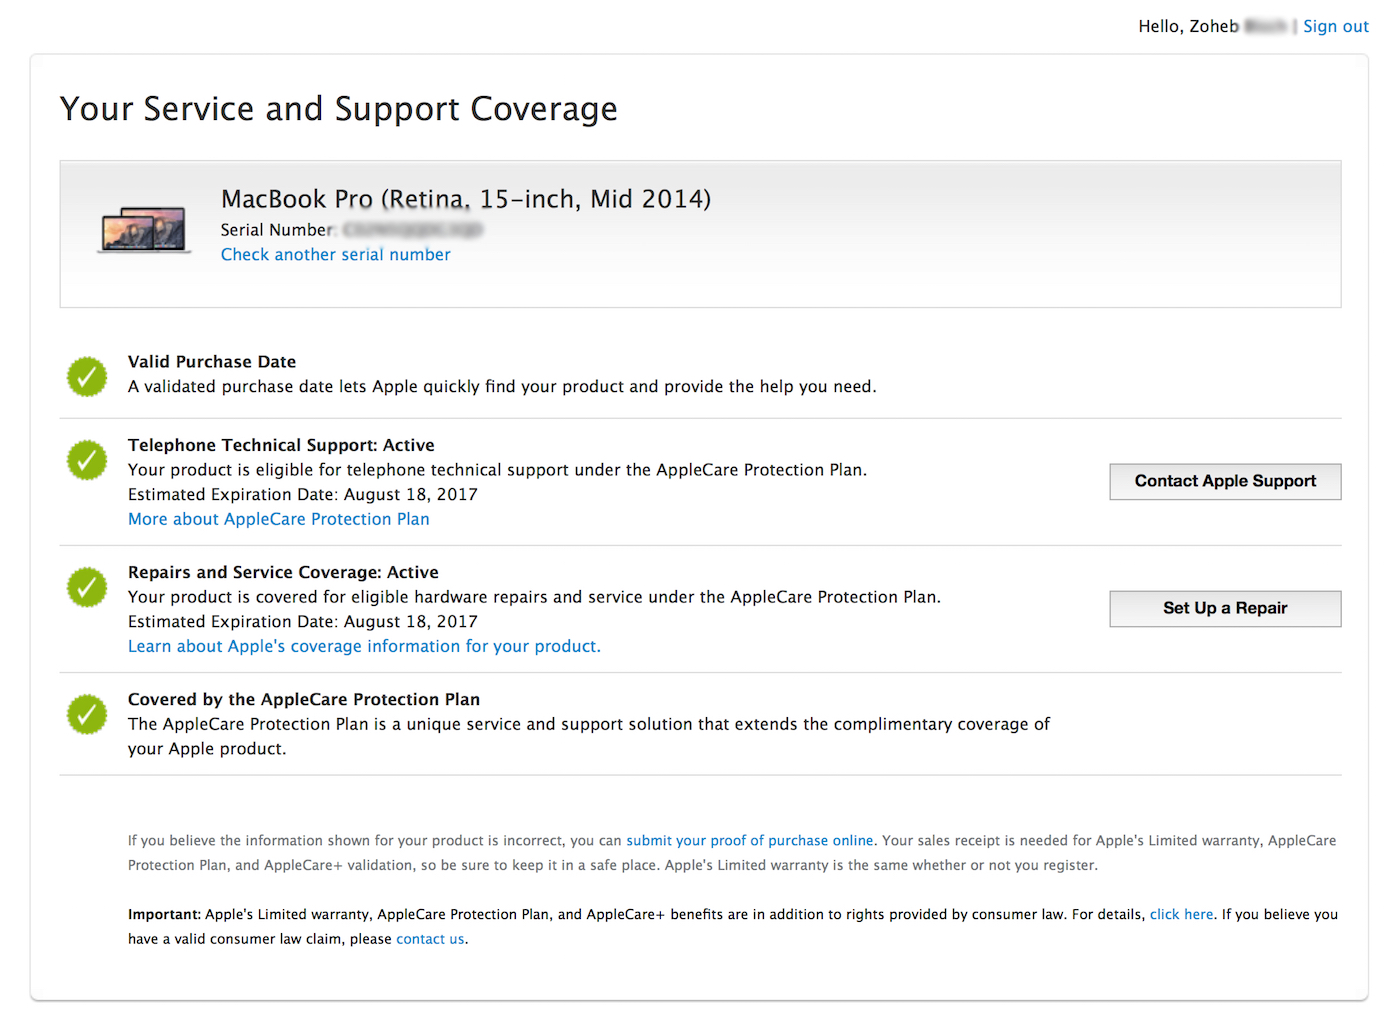The width and height of the screenshot is (1400, 1017).
Task: Click the Valid Purchase Date heading
Action: (x=212, y=362)
